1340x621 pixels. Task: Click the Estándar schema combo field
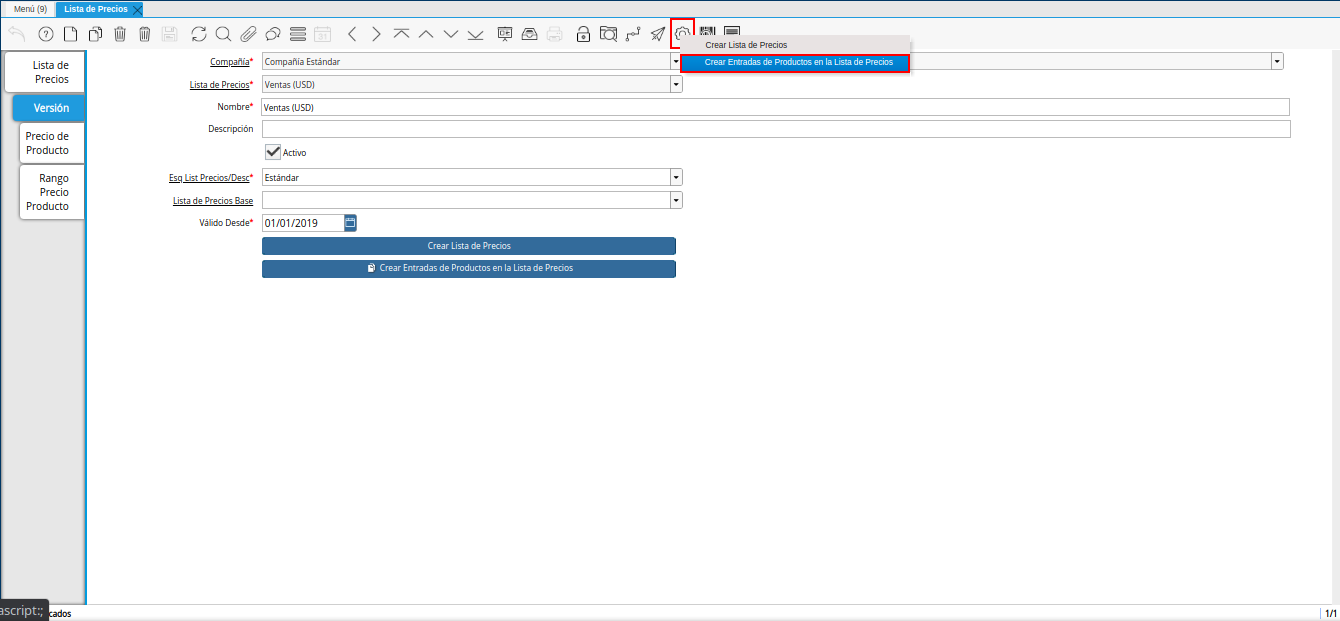(466, 177)
